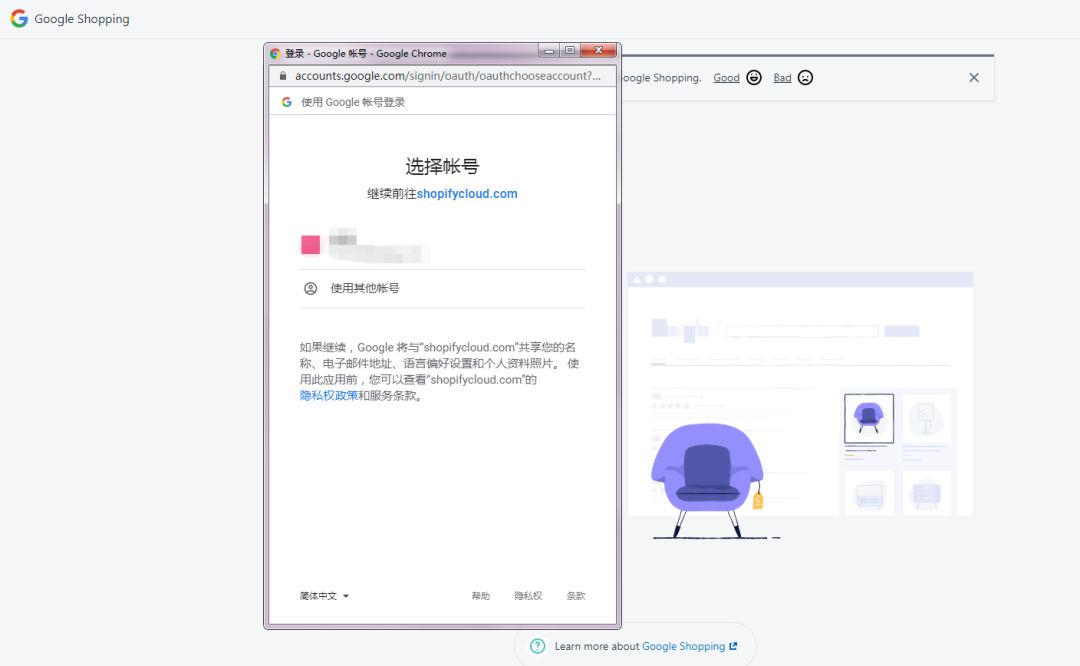
Task: Click the Chrome icon in popup title bar
Action: point(275,53)
